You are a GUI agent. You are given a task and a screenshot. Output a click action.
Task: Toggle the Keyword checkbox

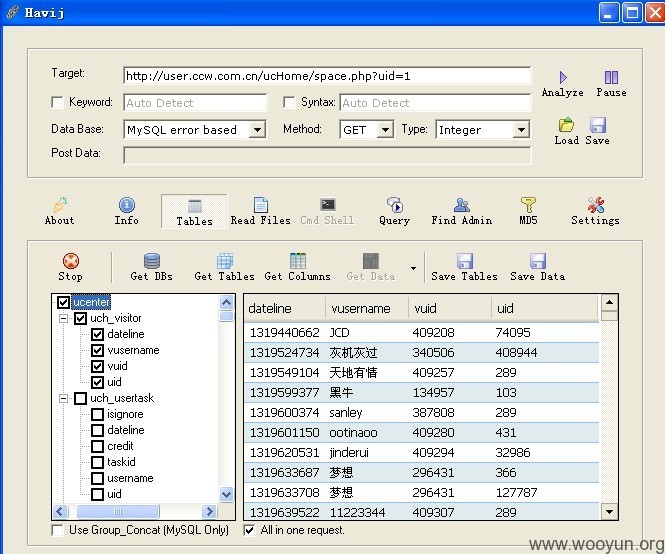click(x=57, y=102)
